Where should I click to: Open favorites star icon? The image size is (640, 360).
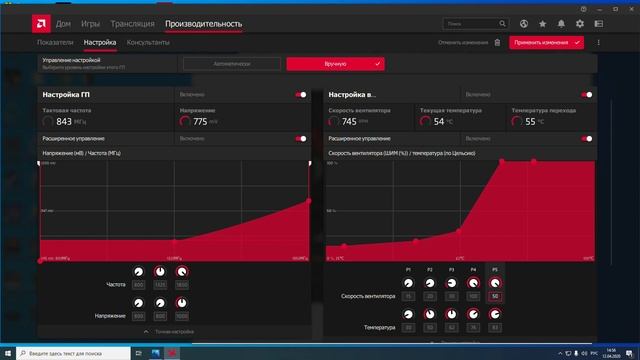coord(542,24)
